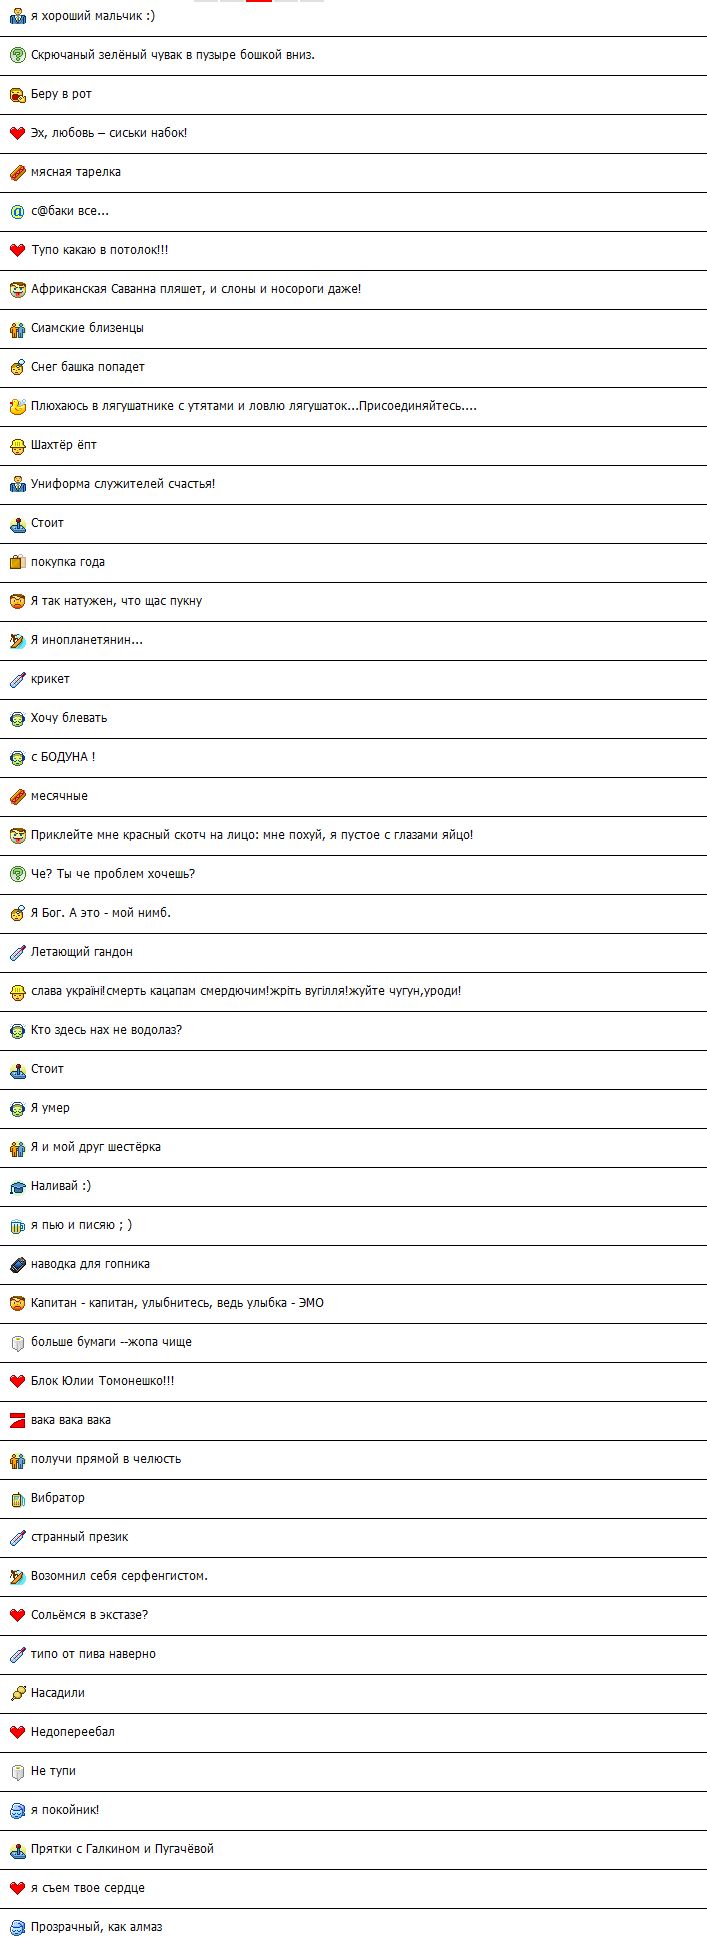Select the status 'Возомнил себя серфенгистом.'
The width and height of the screenshot is (707, 1941).
coord(353,1576)
